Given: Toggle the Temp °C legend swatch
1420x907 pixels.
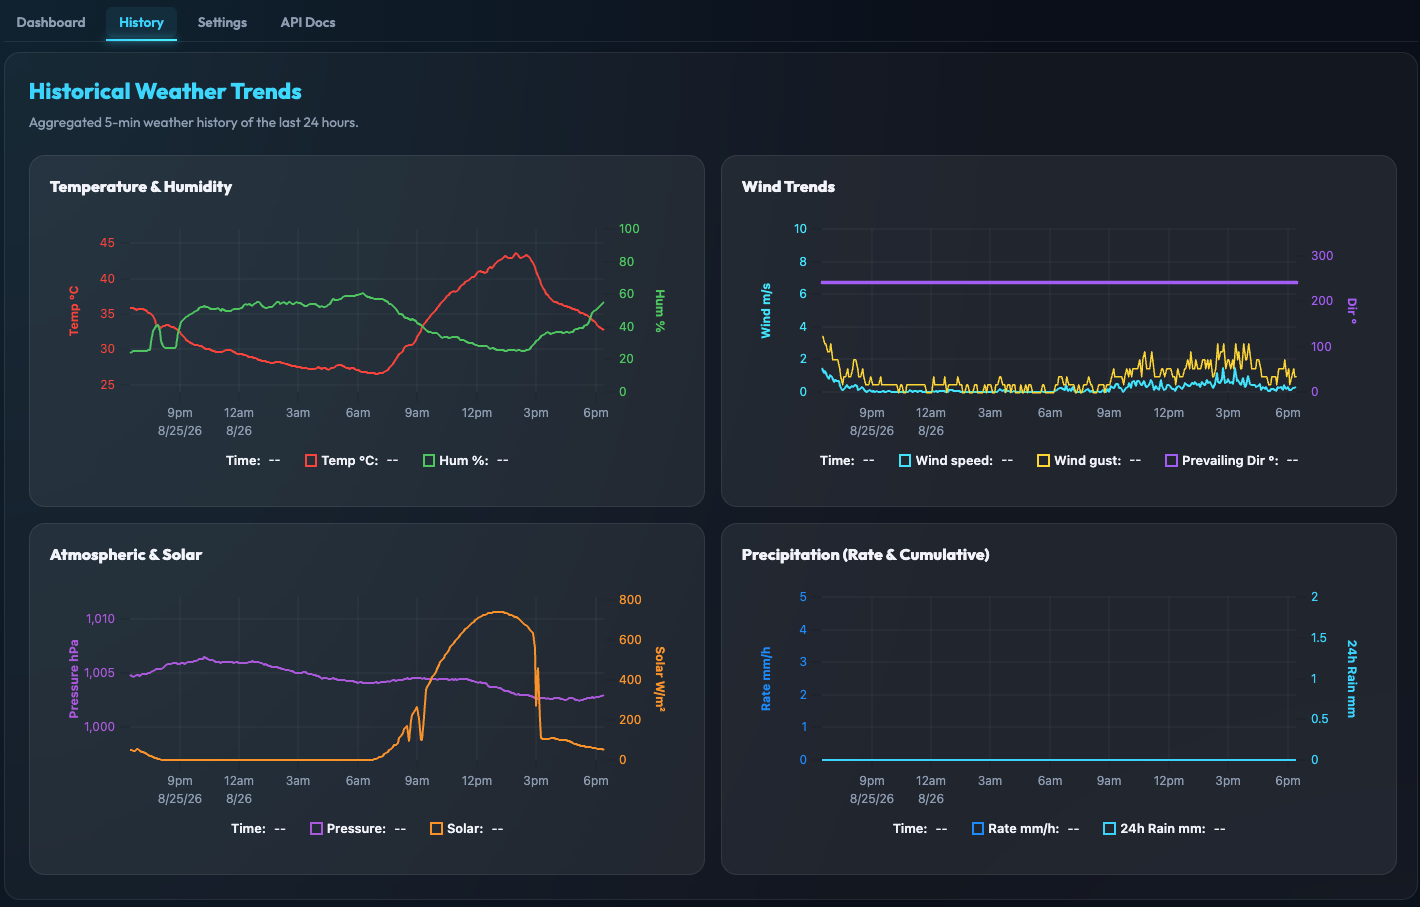Looking at the screenshot, I should coord(311,461).
